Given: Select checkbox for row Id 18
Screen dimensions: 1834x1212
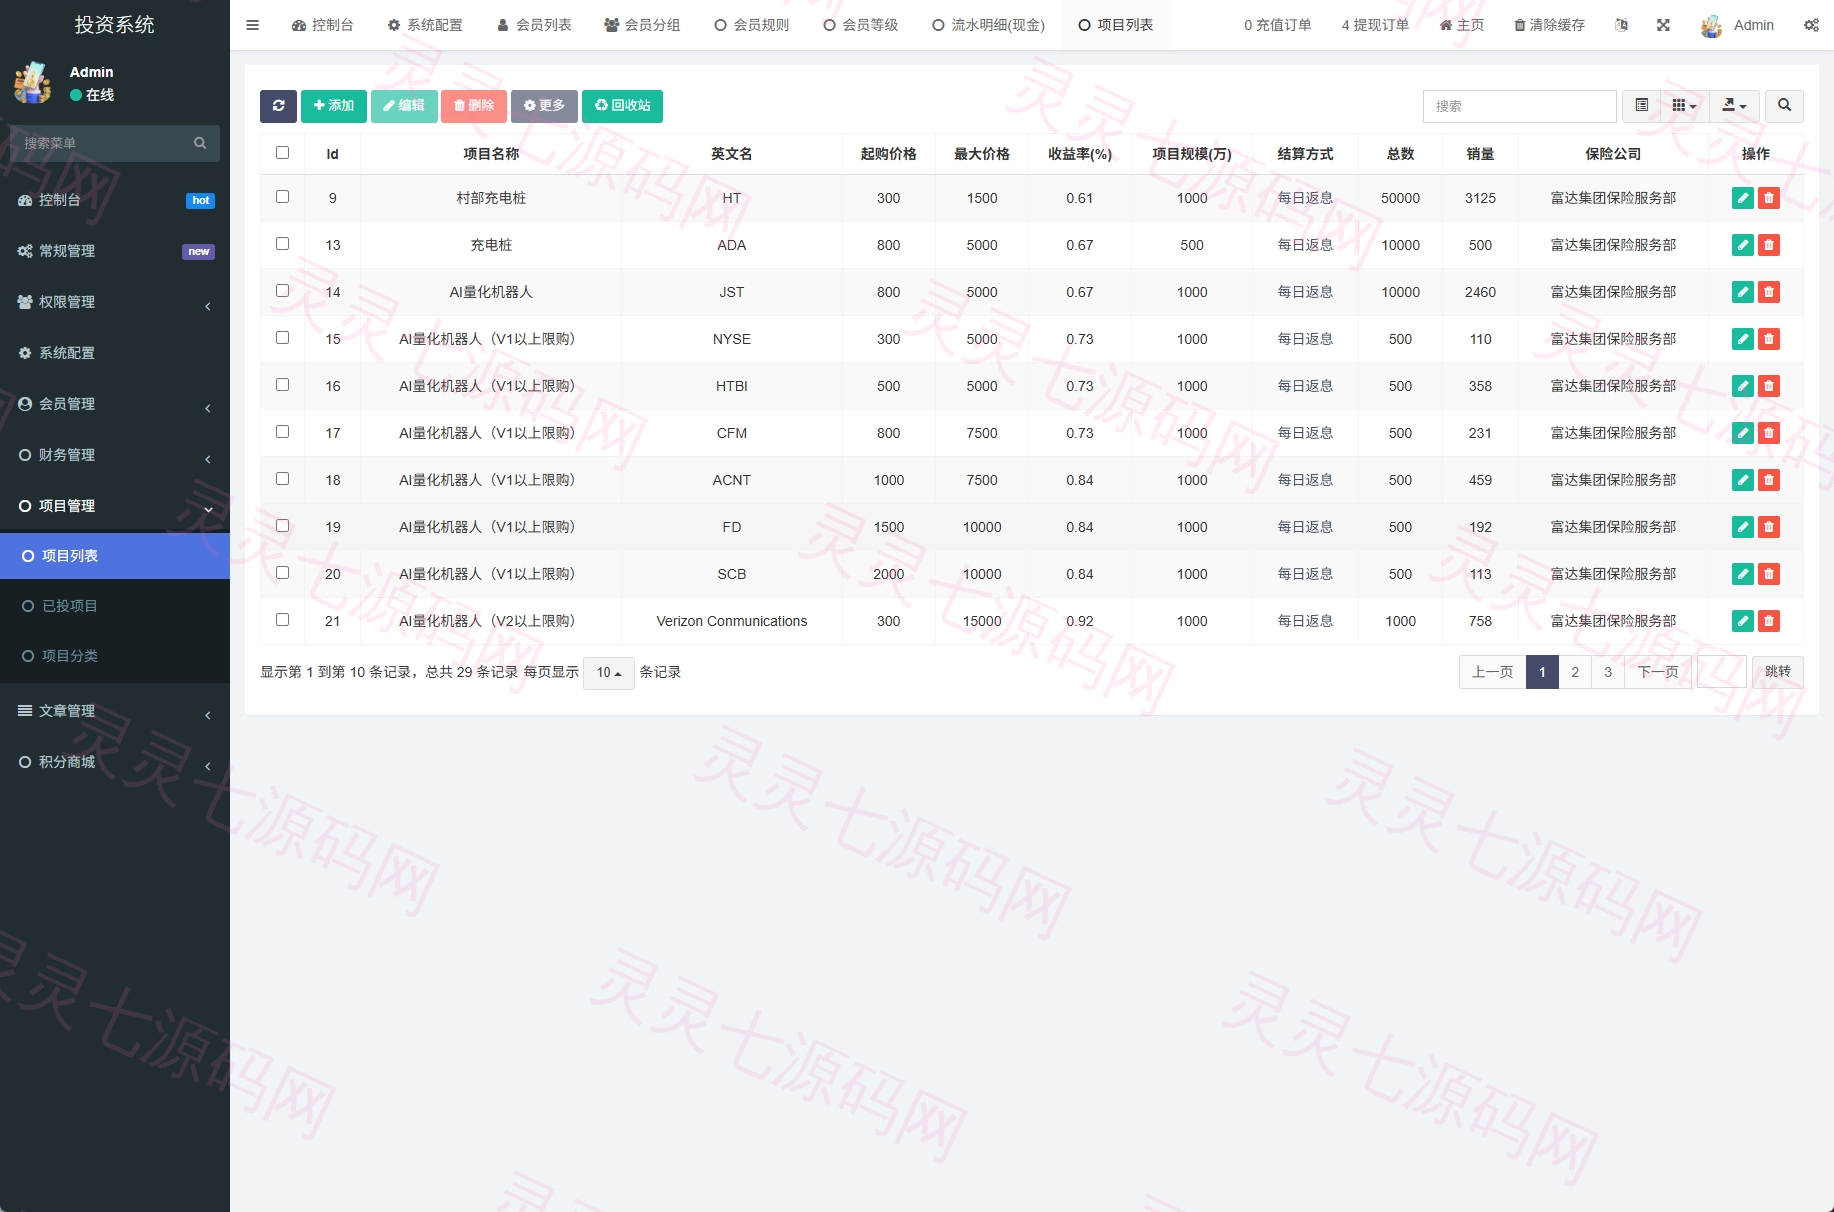Looking at the screenshot, I should point(282,479).
